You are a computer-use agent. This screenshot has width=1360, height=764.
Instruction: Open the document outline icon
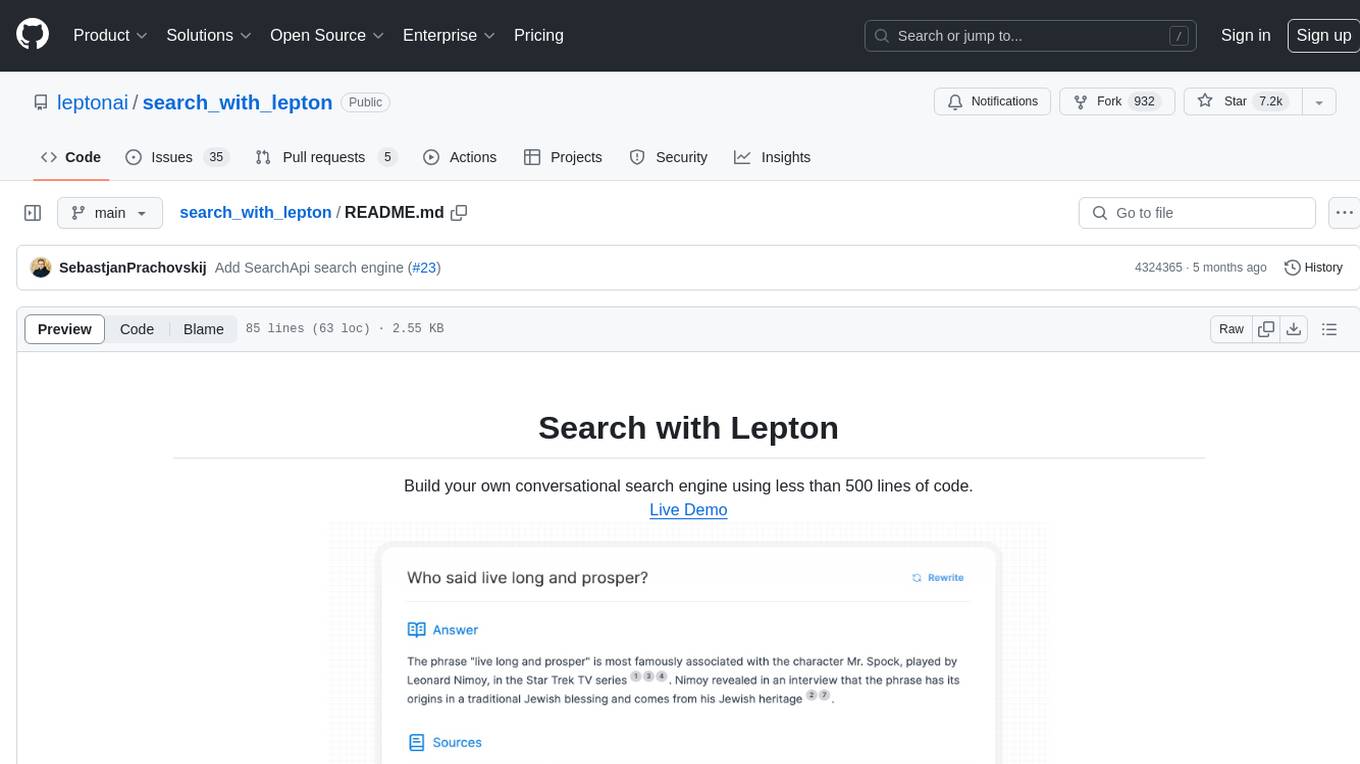point(1329,329)
